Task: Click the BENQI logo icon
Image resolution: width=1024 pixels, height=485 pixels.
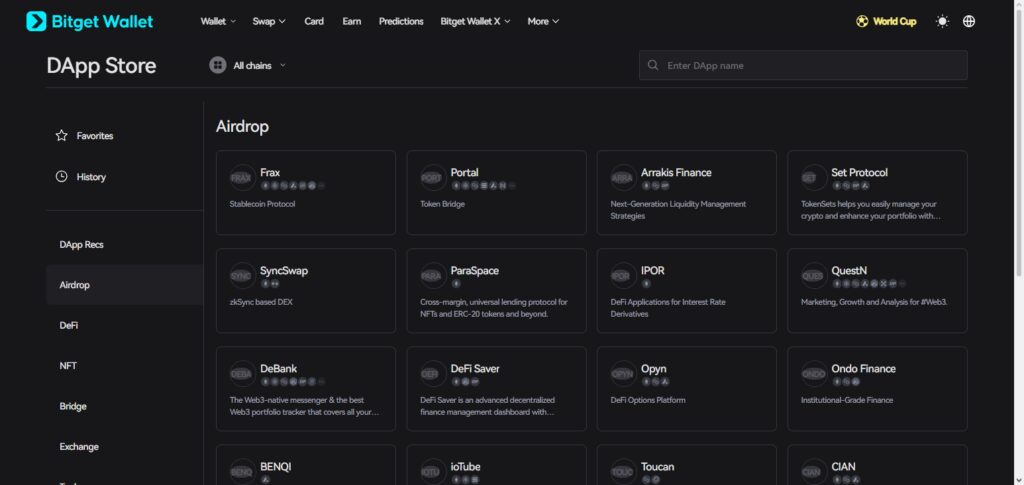Action: 241,471
